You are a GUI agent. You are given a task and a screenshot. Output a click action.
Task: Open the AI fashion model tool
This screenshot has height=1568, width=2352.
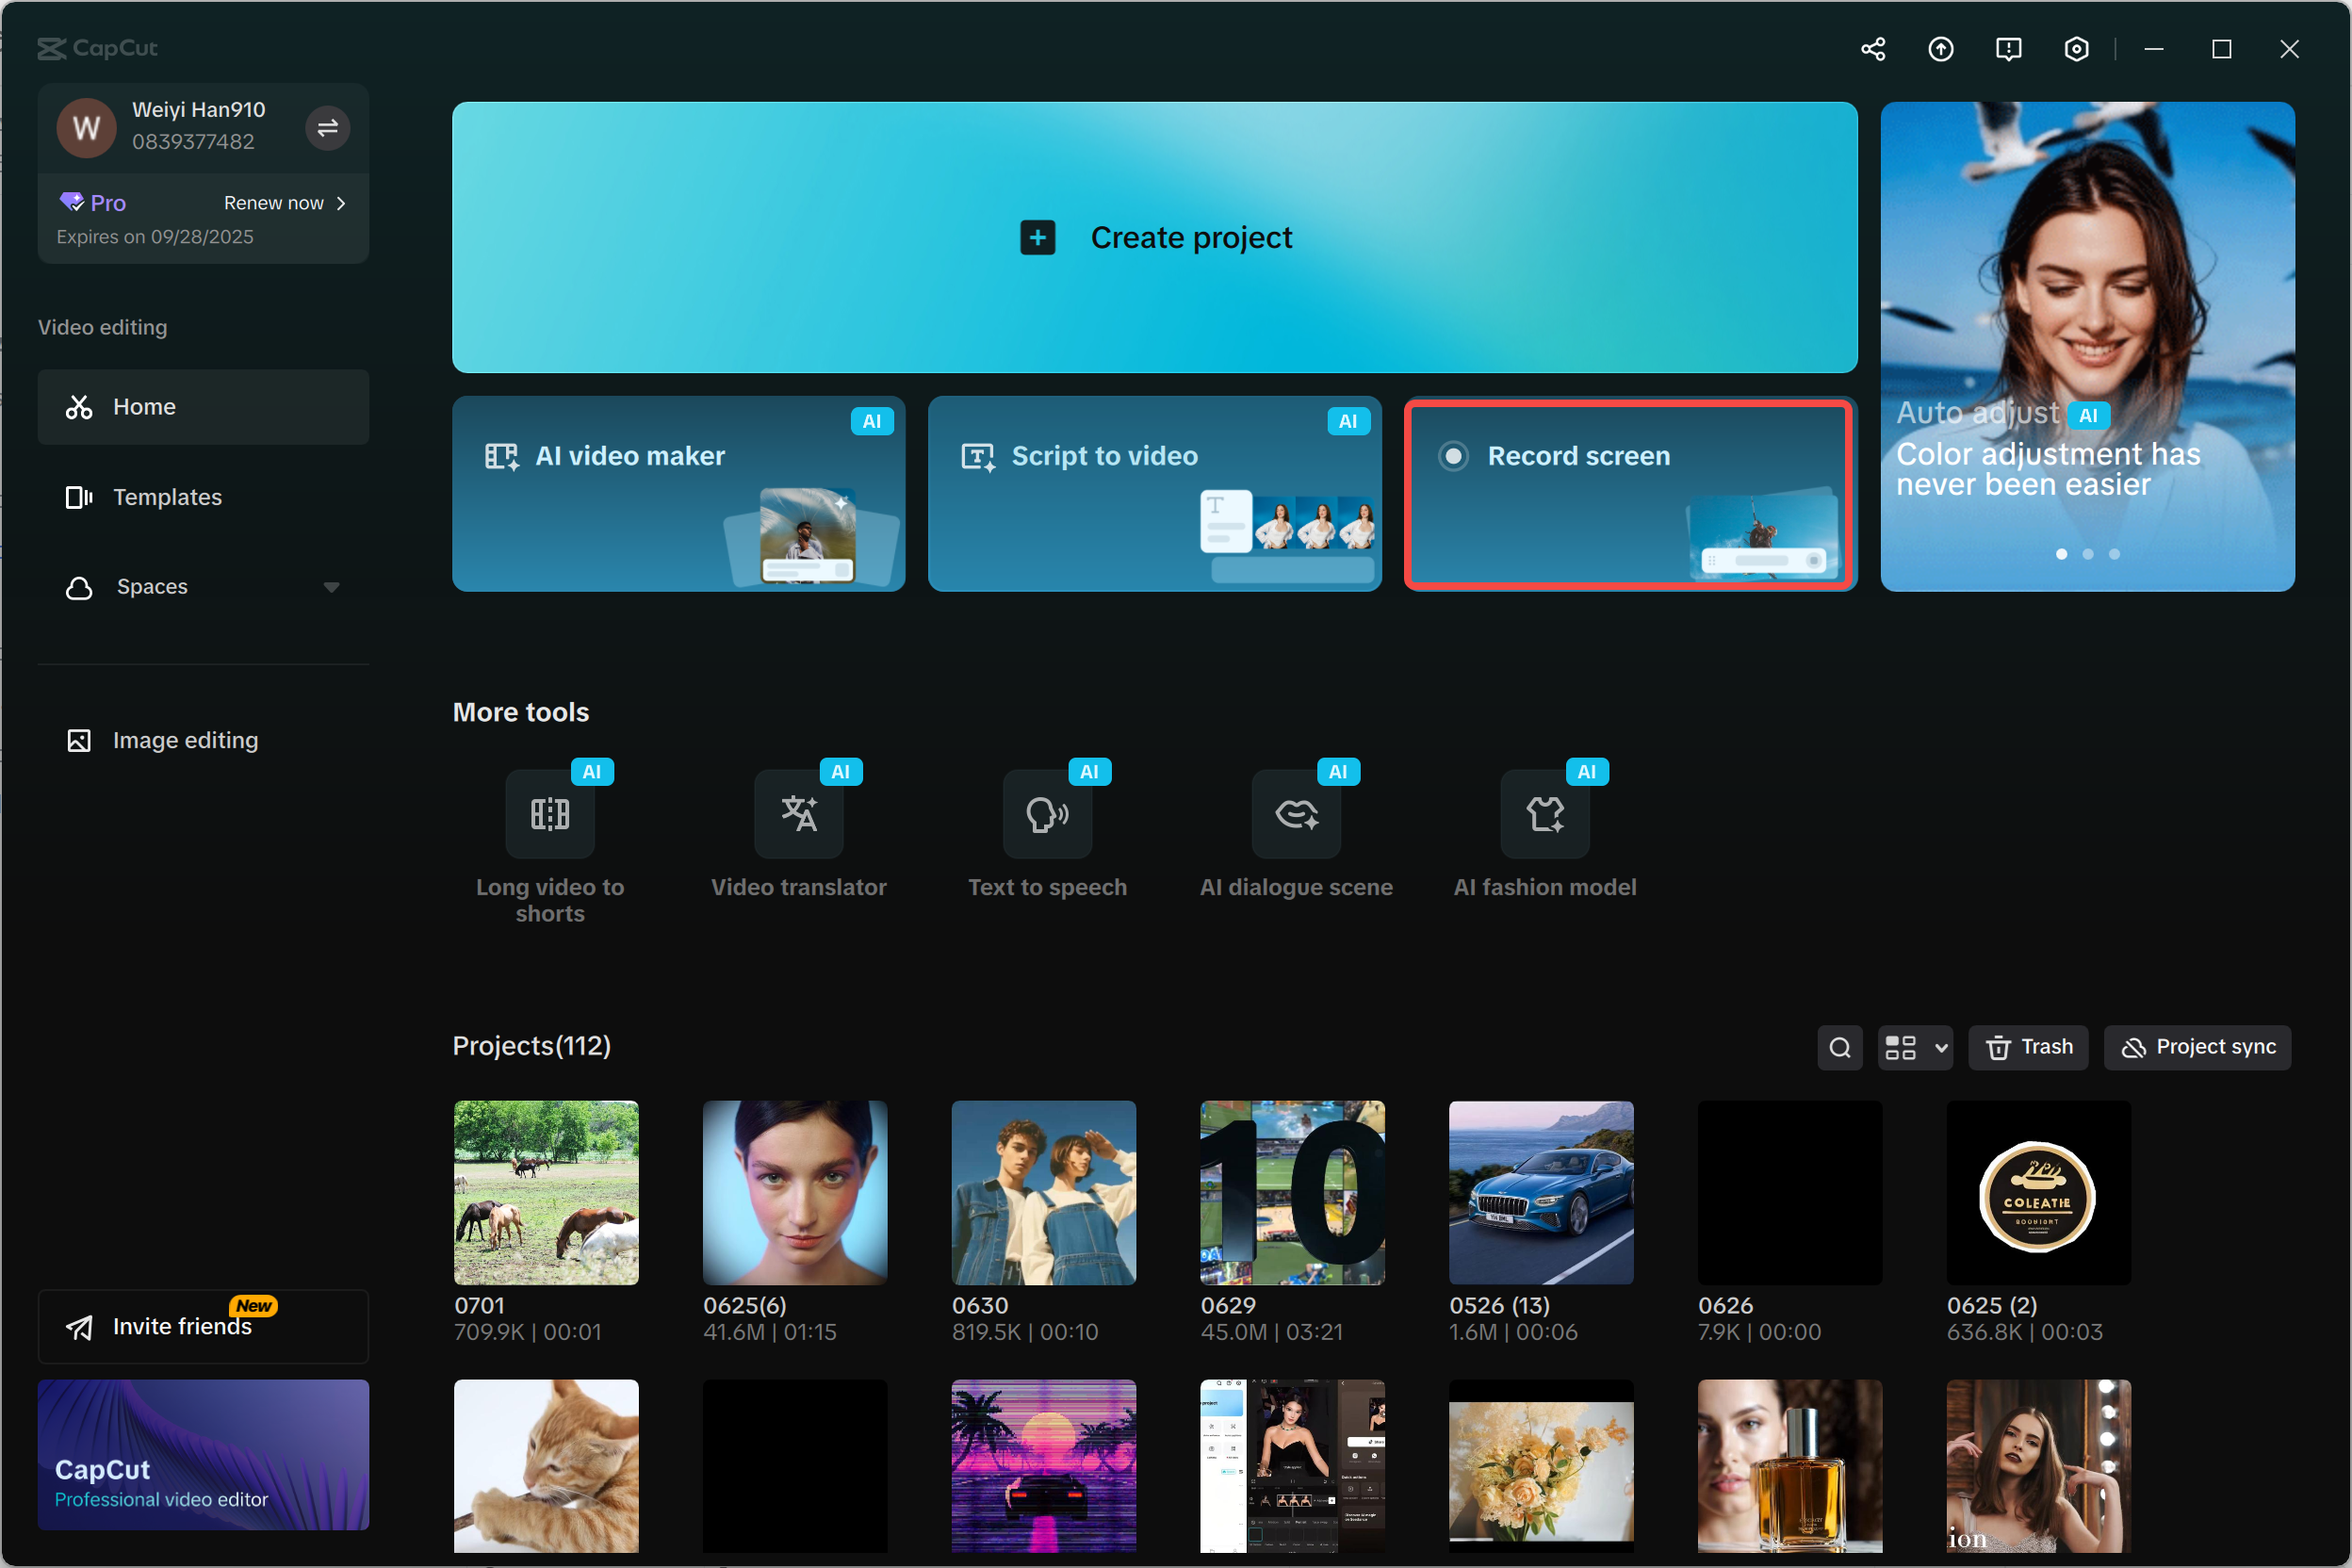tap(1544, 814)
